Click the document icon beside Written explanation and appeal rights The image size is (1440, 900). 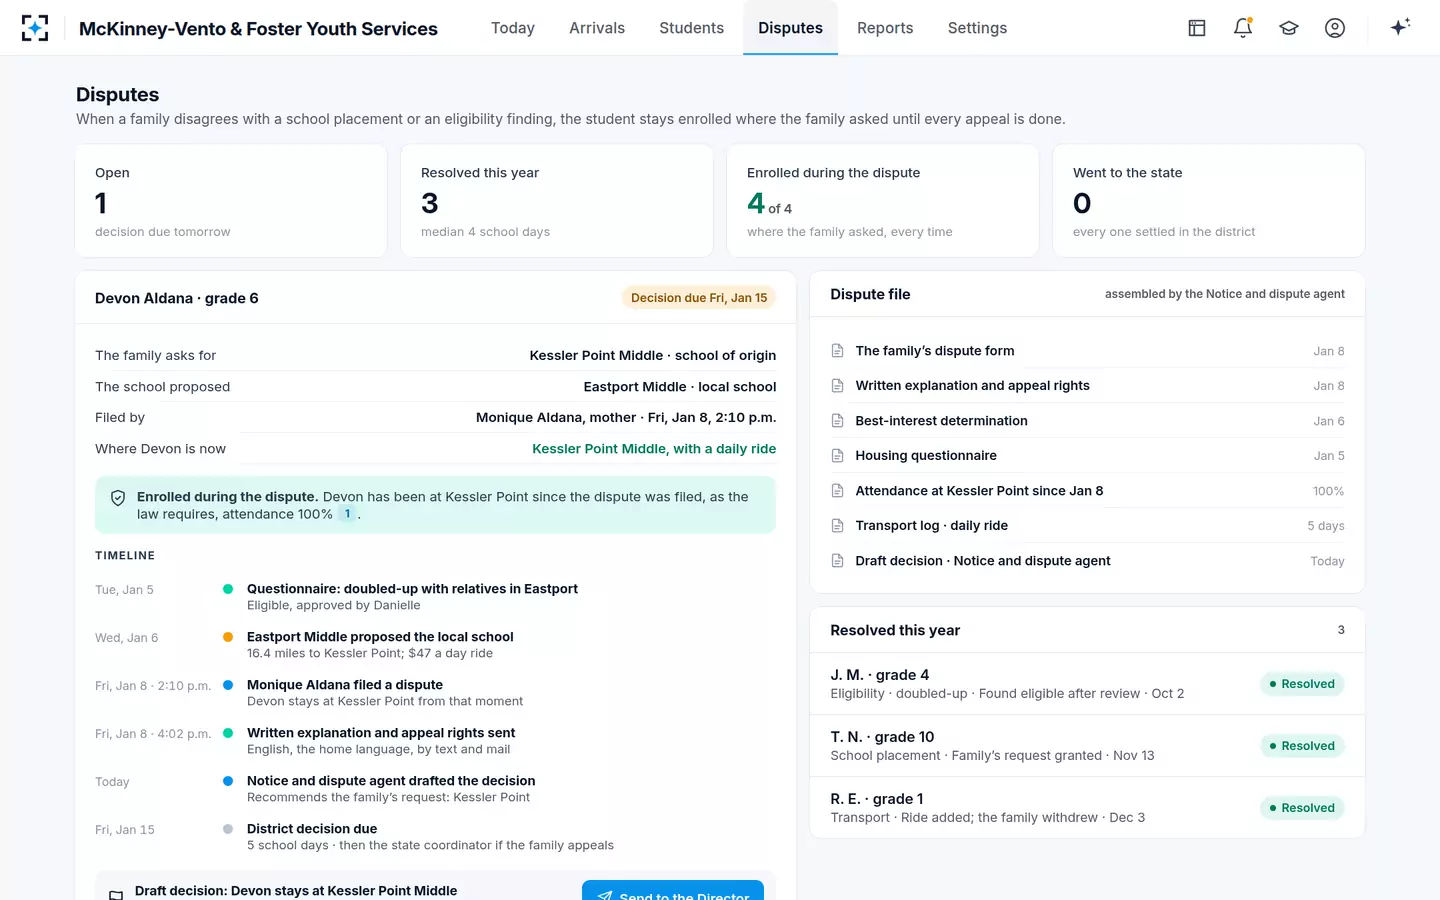(838, 386)
